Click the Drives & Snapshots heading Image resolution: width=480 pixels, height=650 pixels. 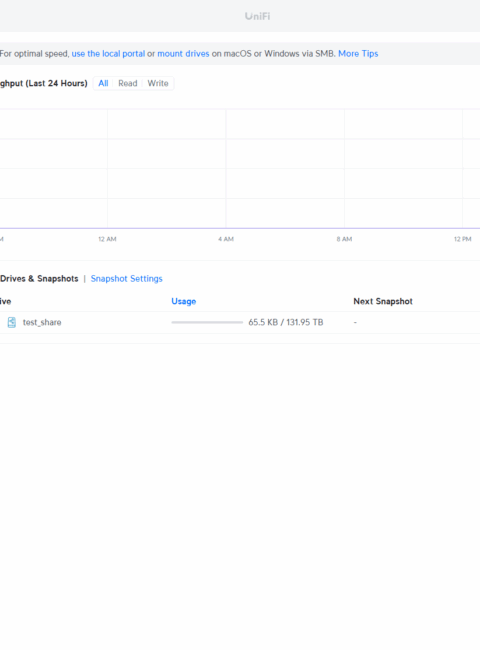(39, 279)
